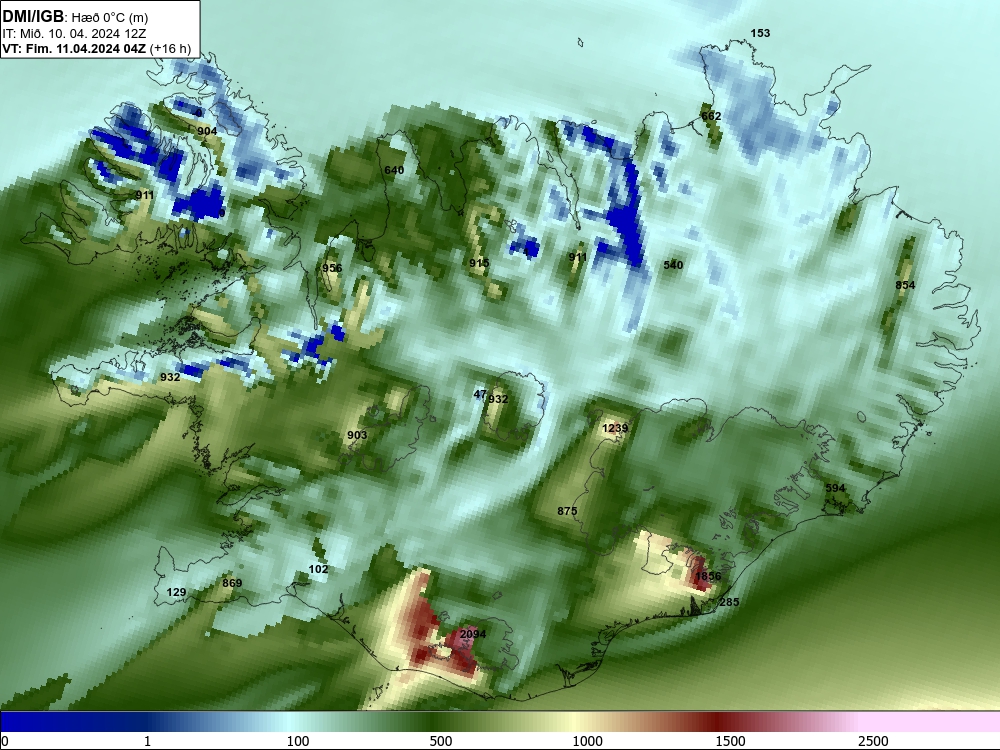Click the 875 value label

[x=567, y=511]
